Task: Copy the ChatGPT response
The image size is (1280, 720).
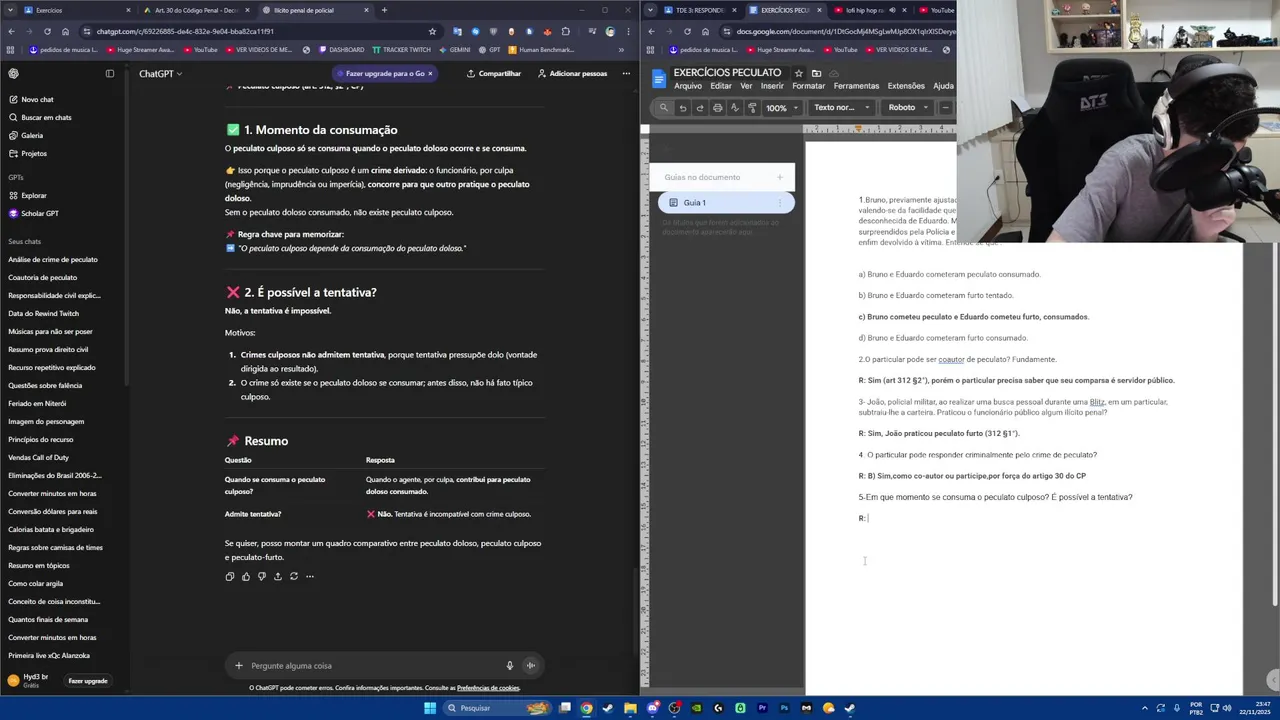Action: click(x=230, y=576)
